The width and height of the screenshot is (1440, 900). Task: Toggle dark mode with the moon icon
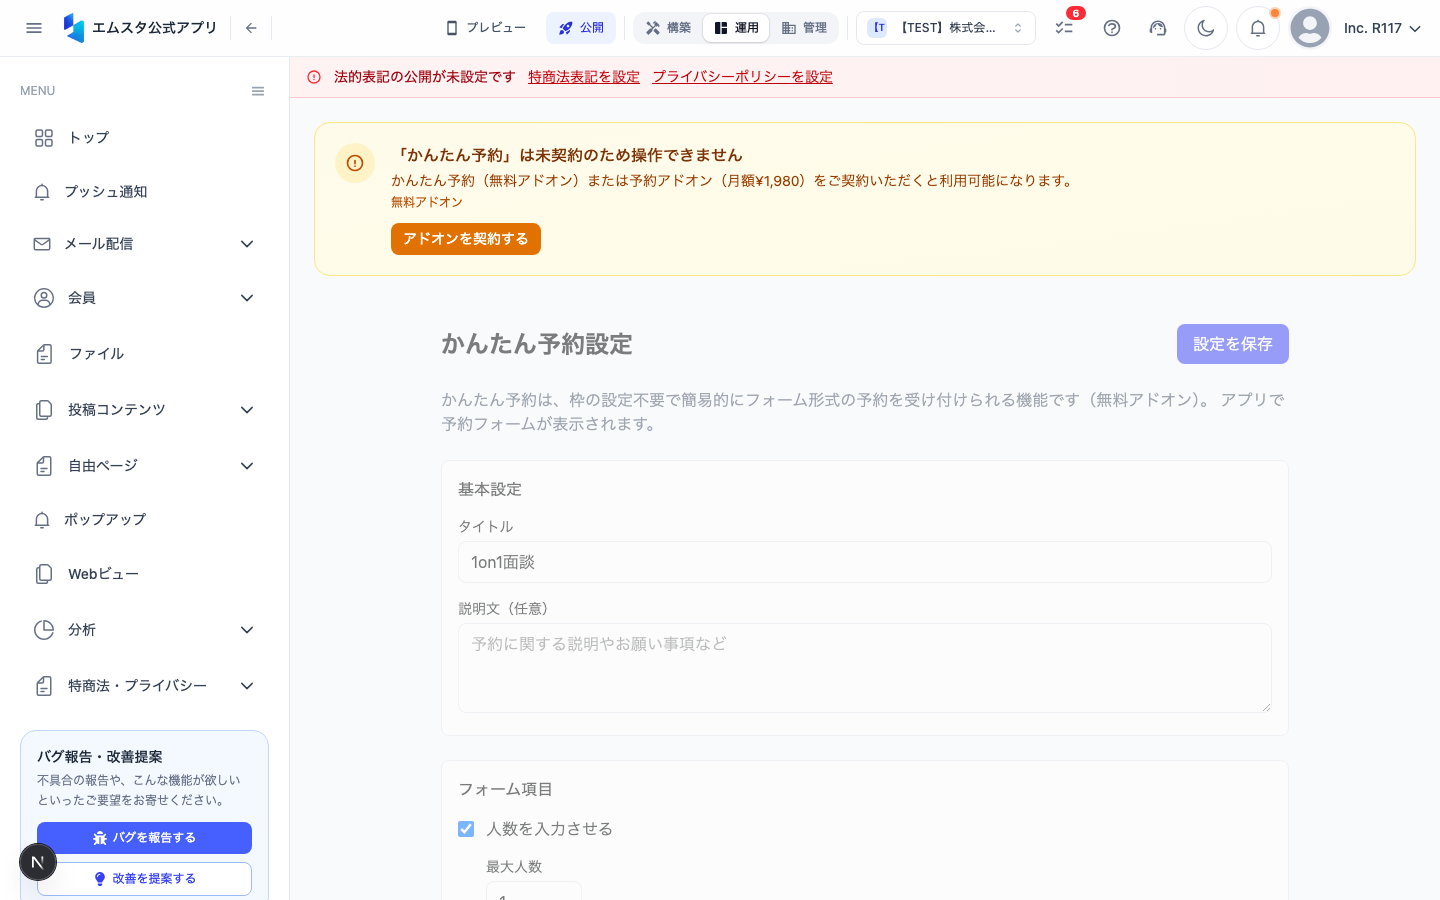(1206, 28)
